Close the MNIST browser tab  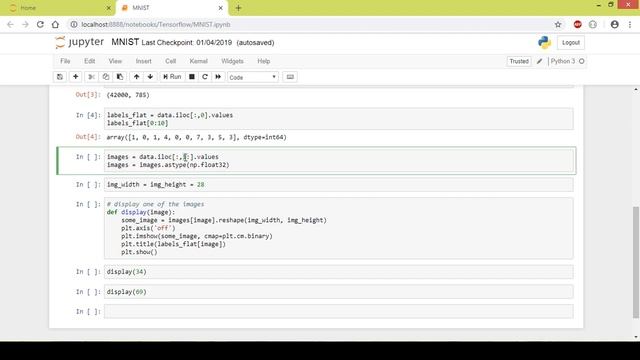pos(220,8)
